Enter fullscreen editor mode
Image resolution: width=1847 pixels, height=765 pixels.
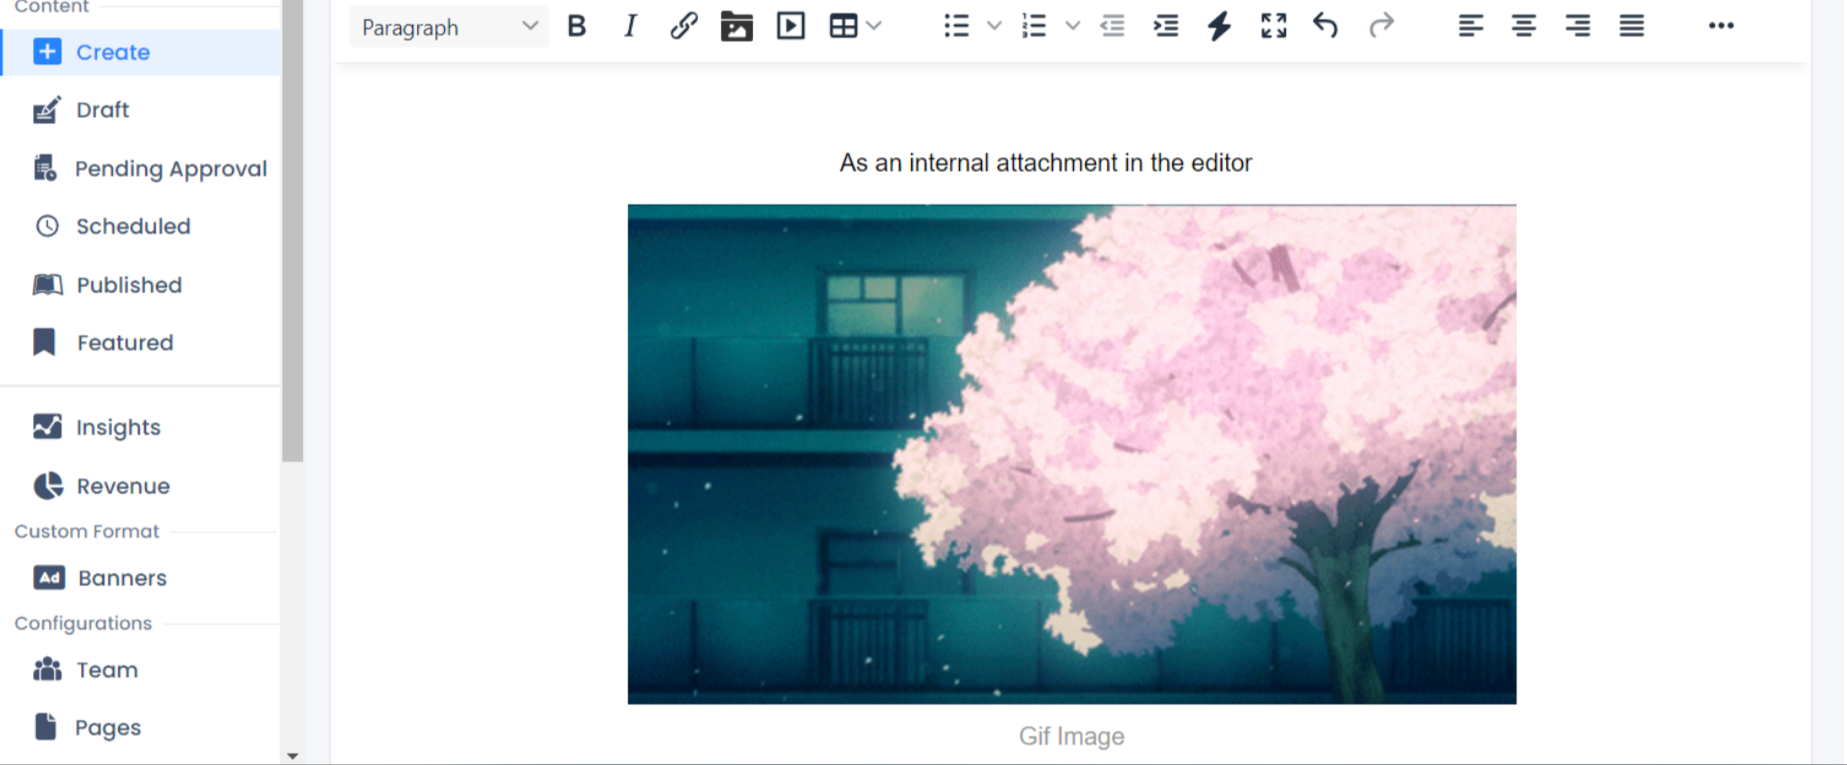pyautogui.click(x=1273, y=26)
